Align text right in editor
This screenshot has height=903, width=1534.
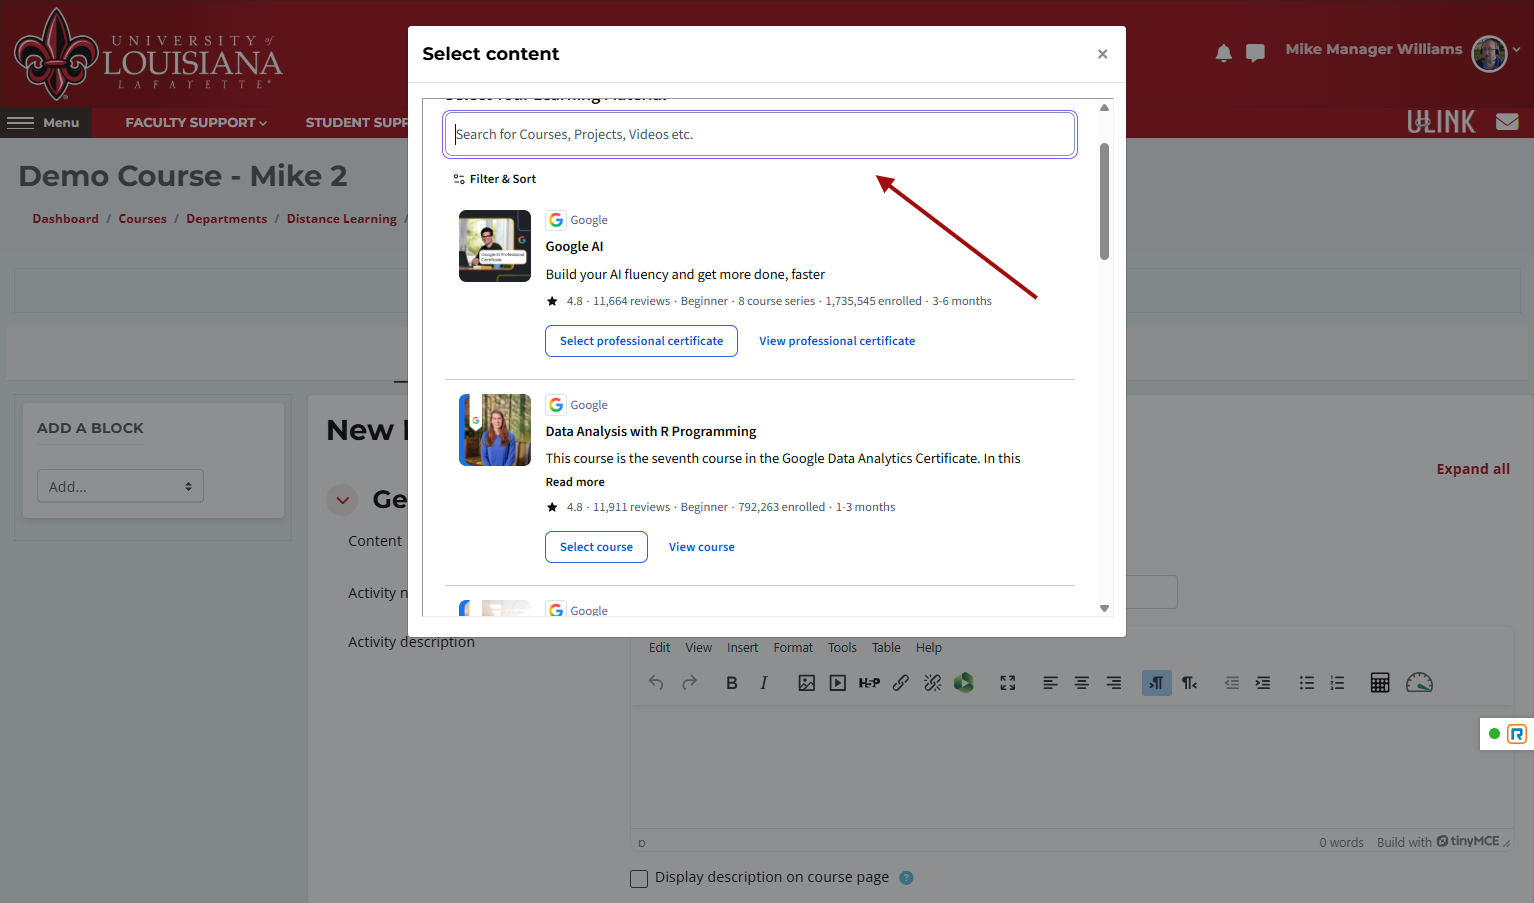(1114, 683)
